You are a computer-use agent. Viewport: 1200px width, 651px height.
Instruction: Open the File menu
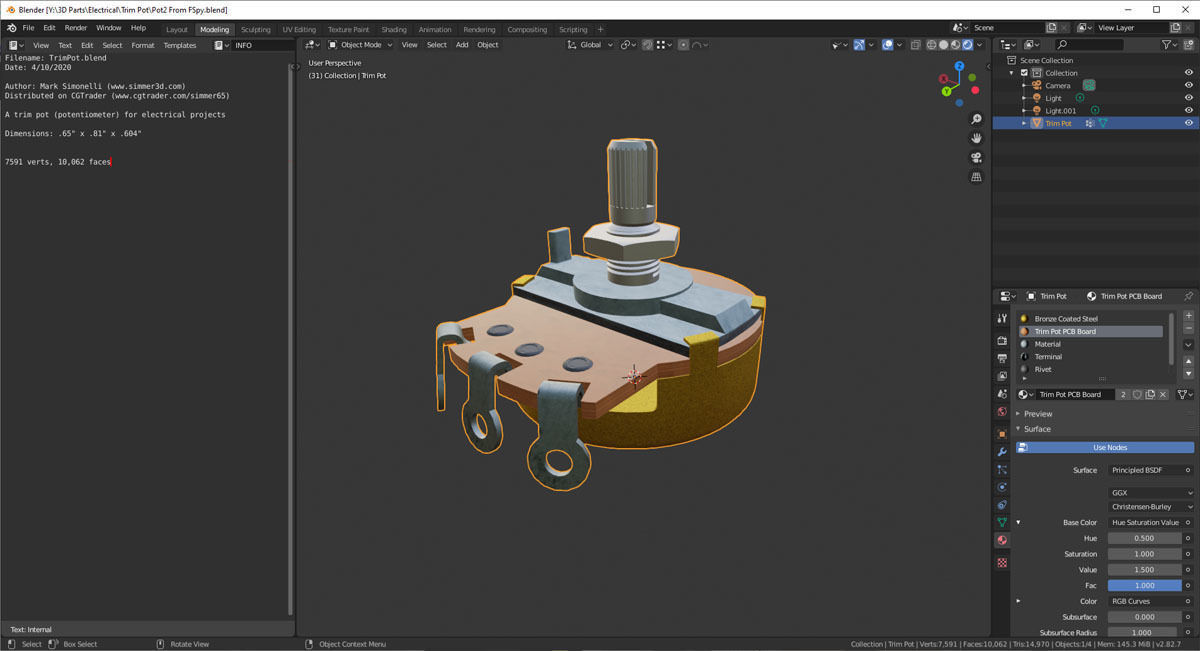pyautogui.click(x=28, y=28)
